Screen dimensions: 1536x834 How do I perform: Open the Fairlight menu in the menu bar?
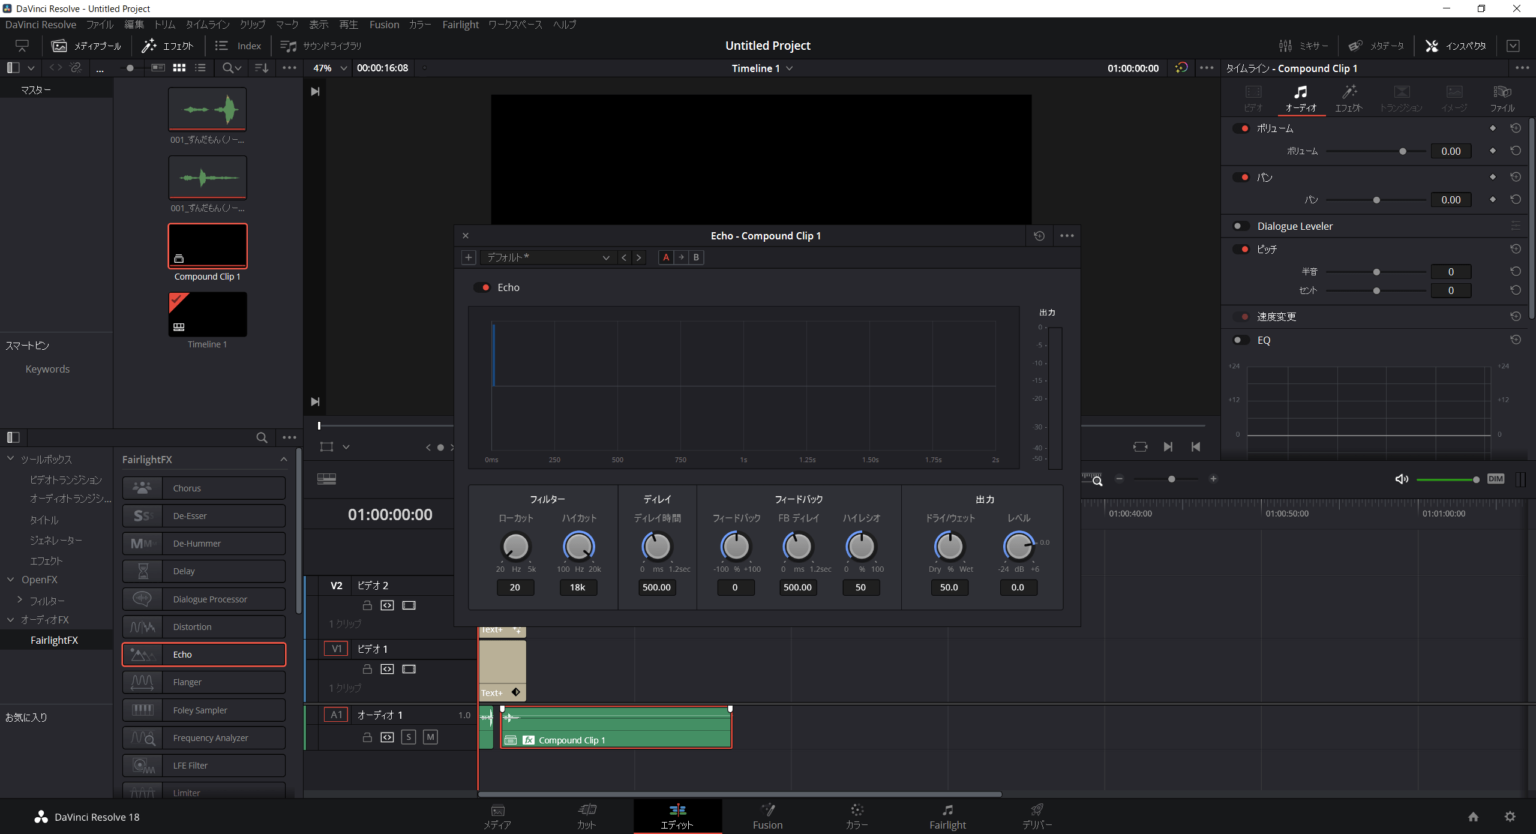pyautogui.click(x=460, y=24)
